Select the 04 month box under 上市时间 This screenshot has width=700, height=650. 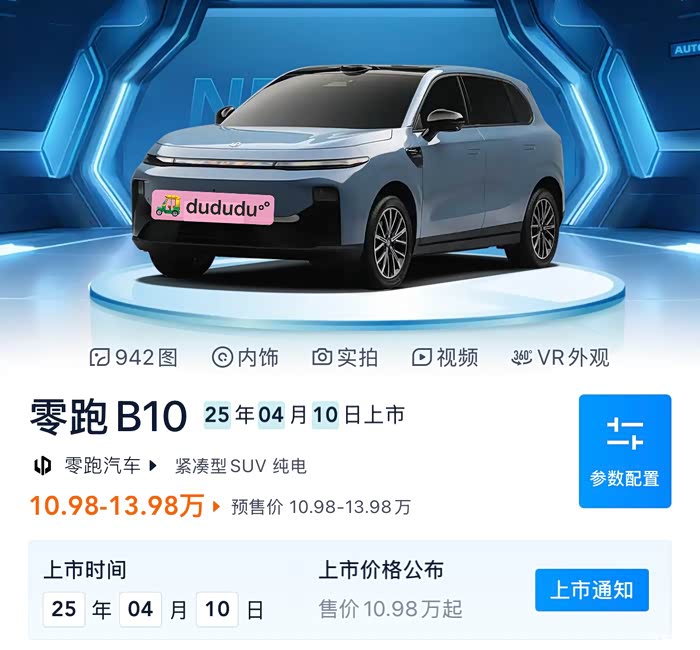pos(140,609)
